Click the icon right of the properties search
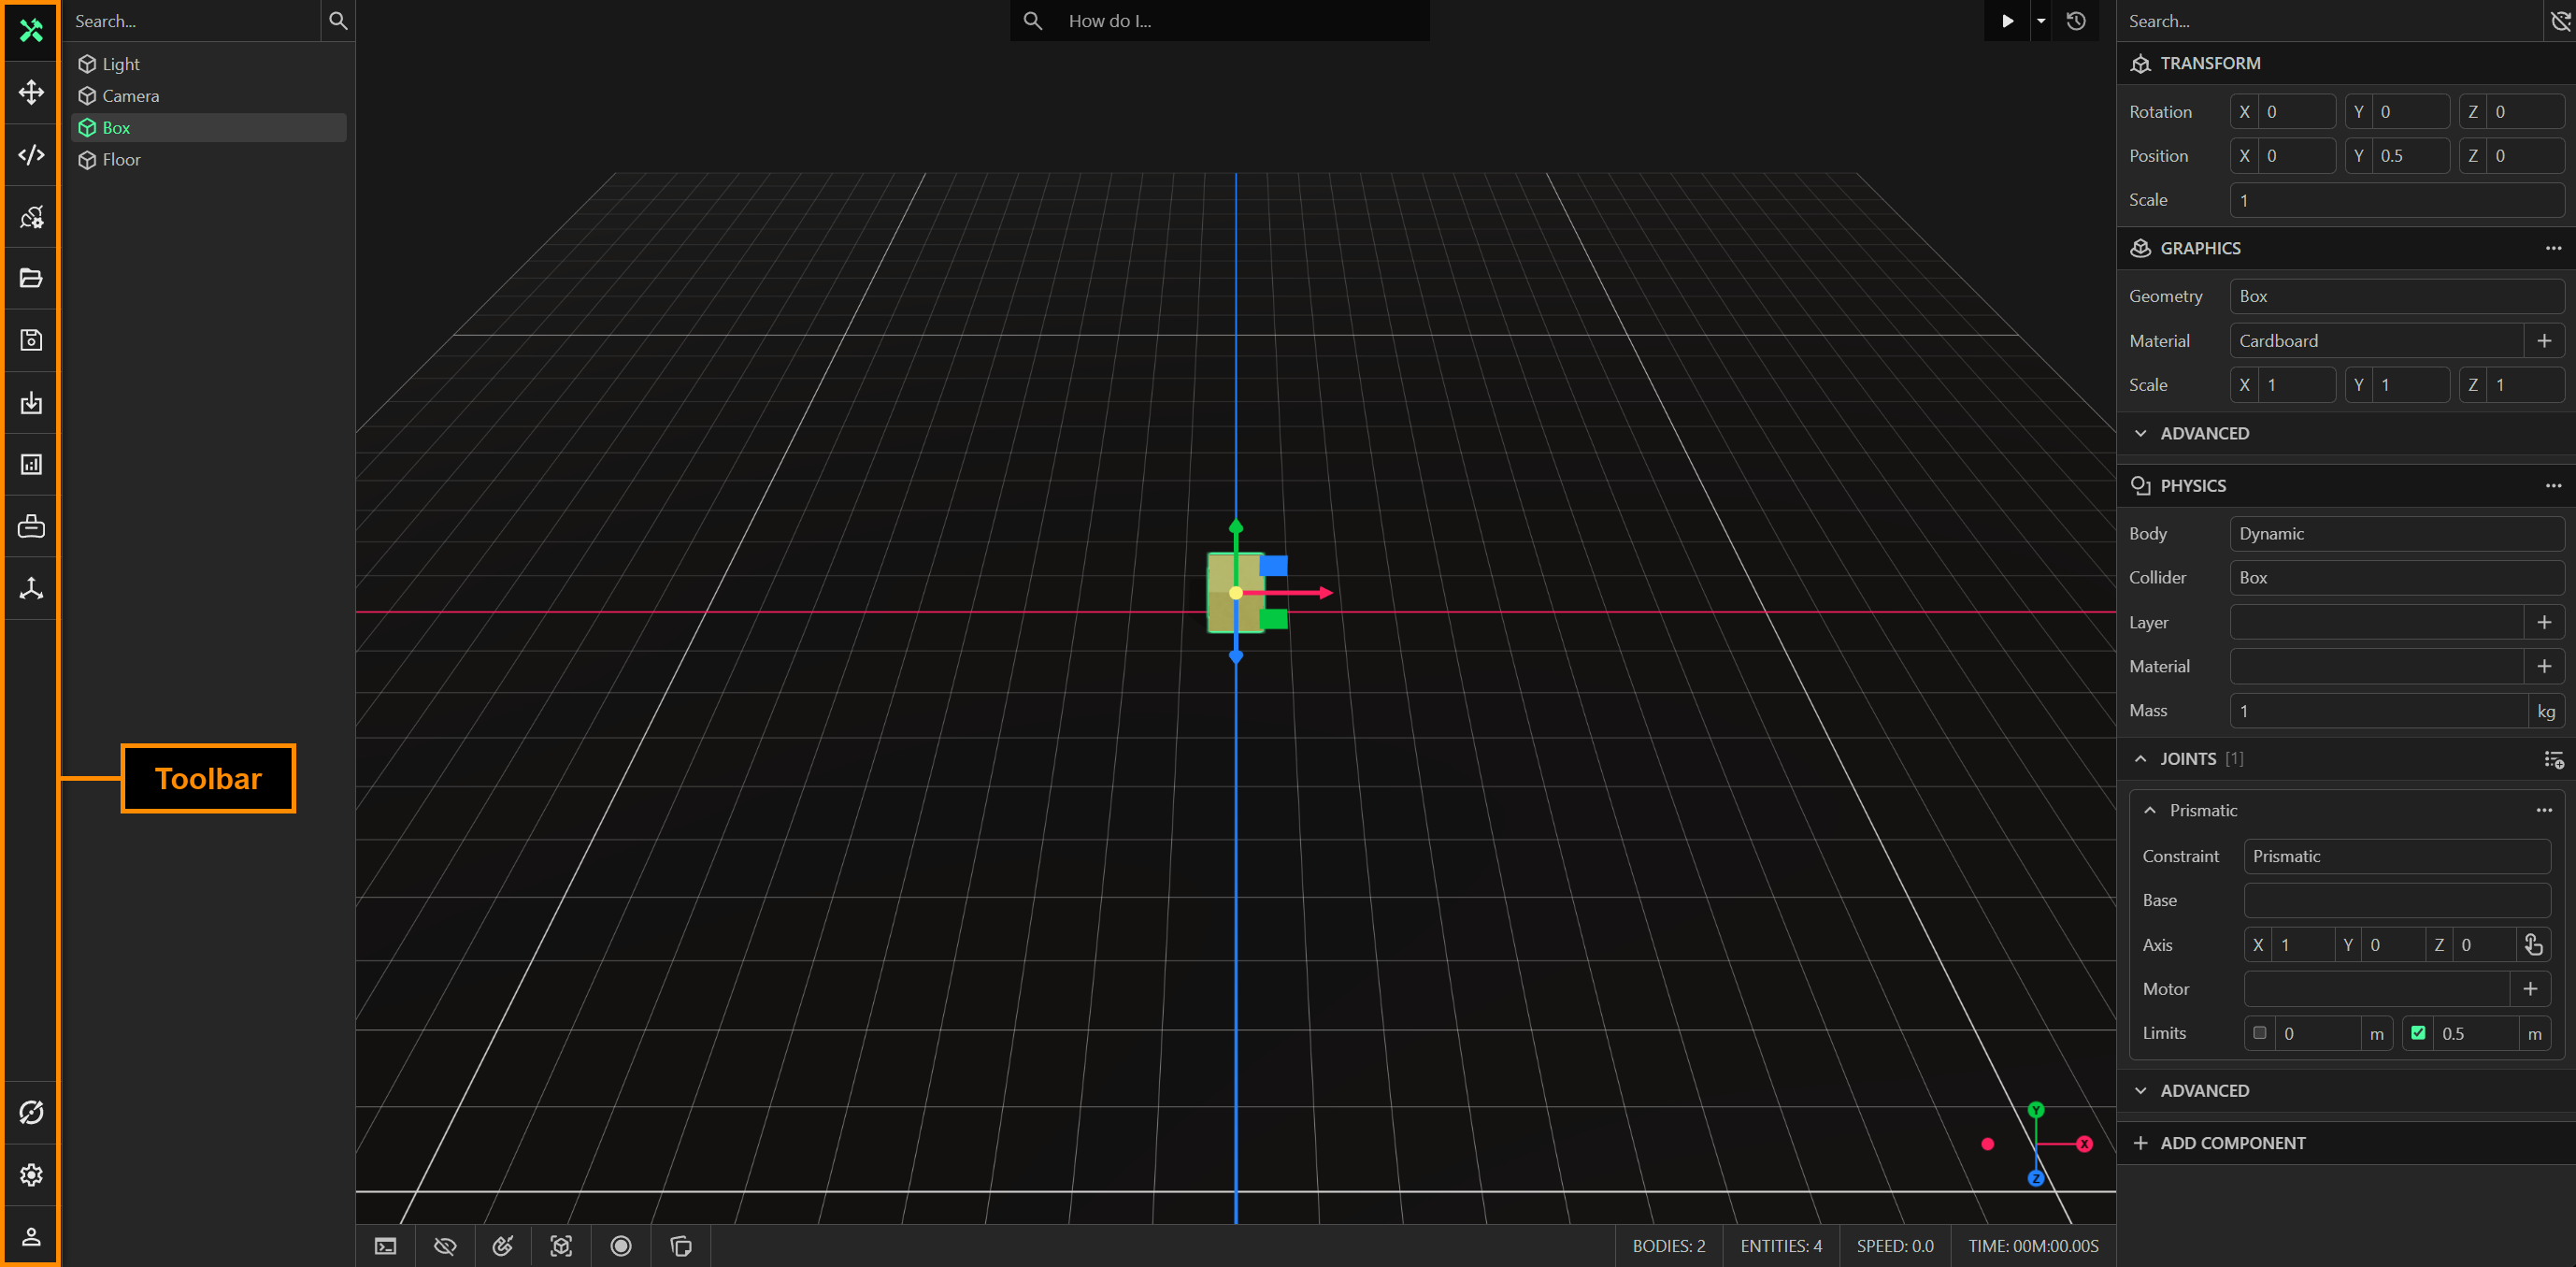2576x1267 pixels. (2561, 21)
